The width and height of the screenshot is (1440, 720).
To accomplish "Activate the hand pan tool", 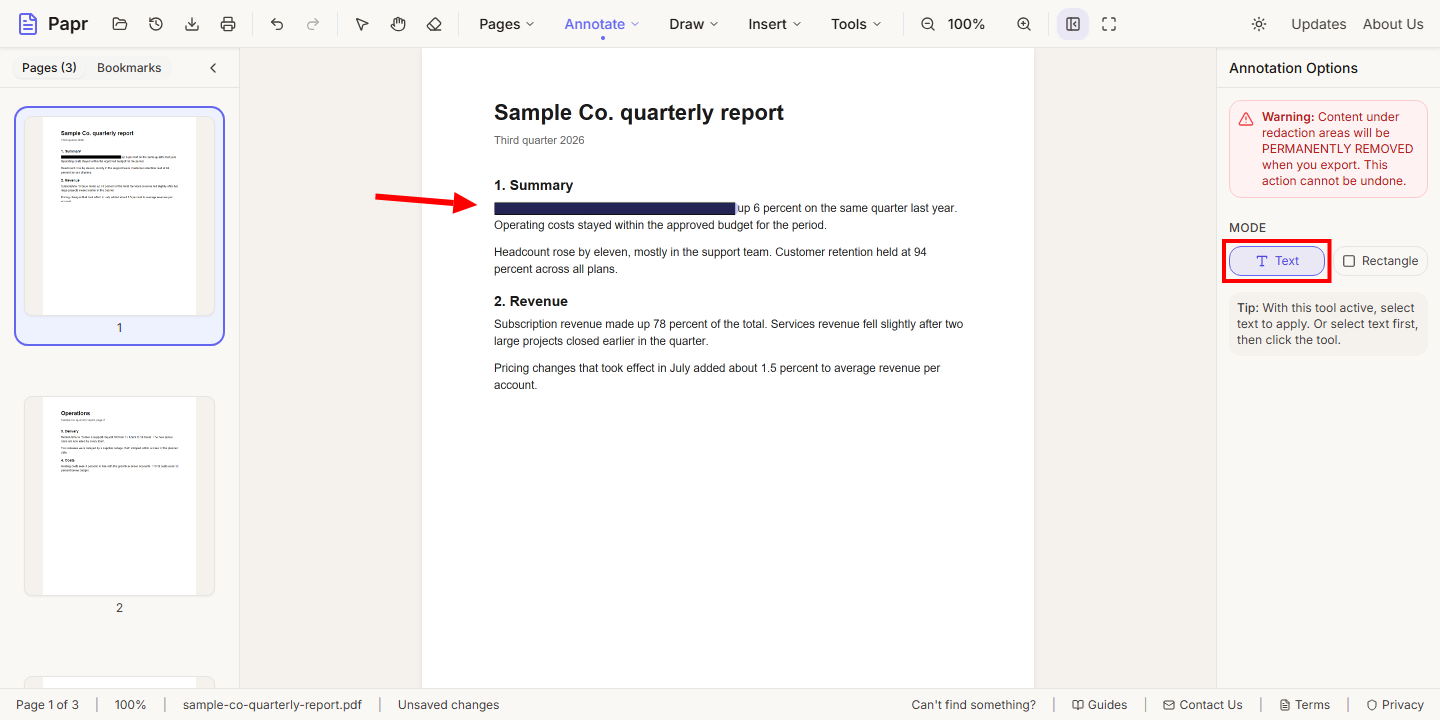I will 398,24.
